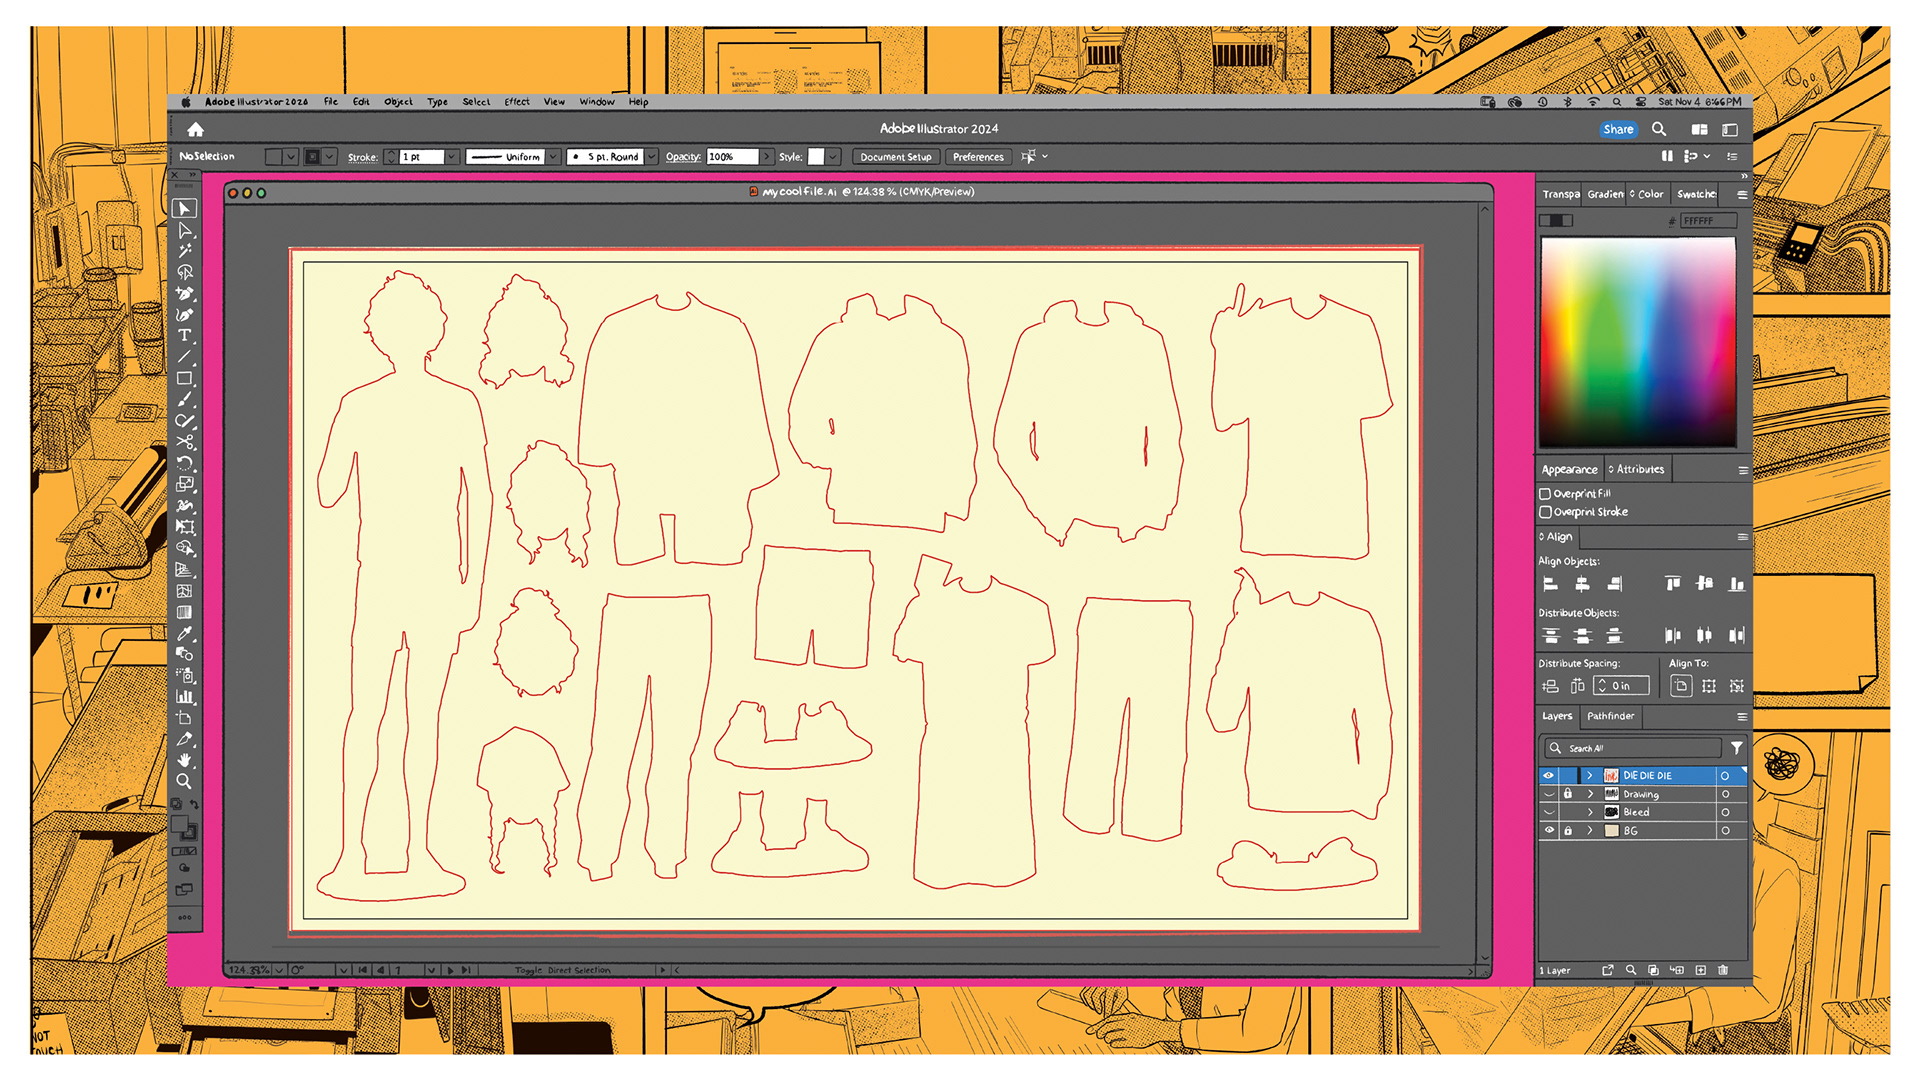Enable the Overprint Fill checkbox

pyautogui.click(x=1545, y=494)
